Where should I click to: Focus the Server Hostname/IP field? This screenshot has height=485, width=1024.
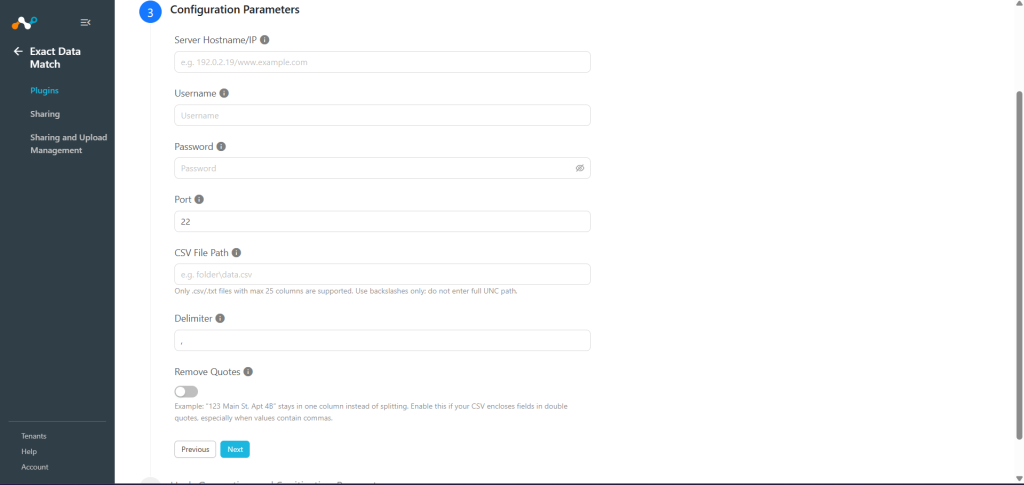(383, 62)
